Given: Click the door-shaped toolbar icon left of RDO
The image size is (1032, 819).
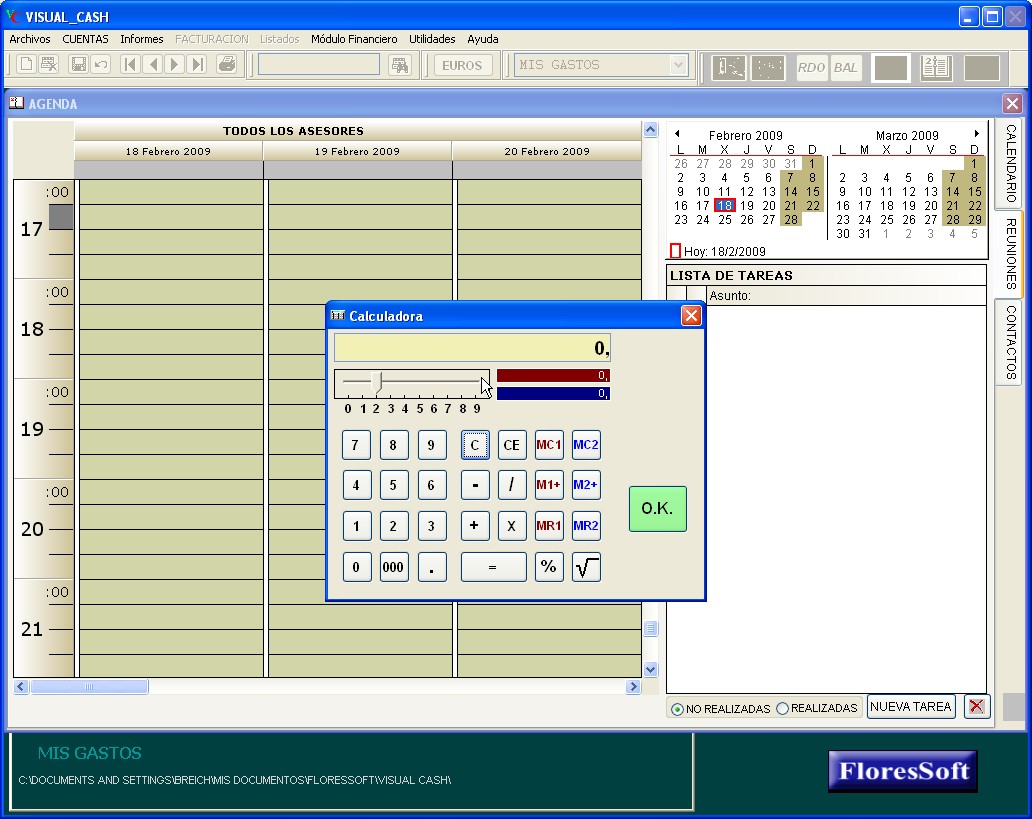Looking at the screenshot, I should (729, 67).
